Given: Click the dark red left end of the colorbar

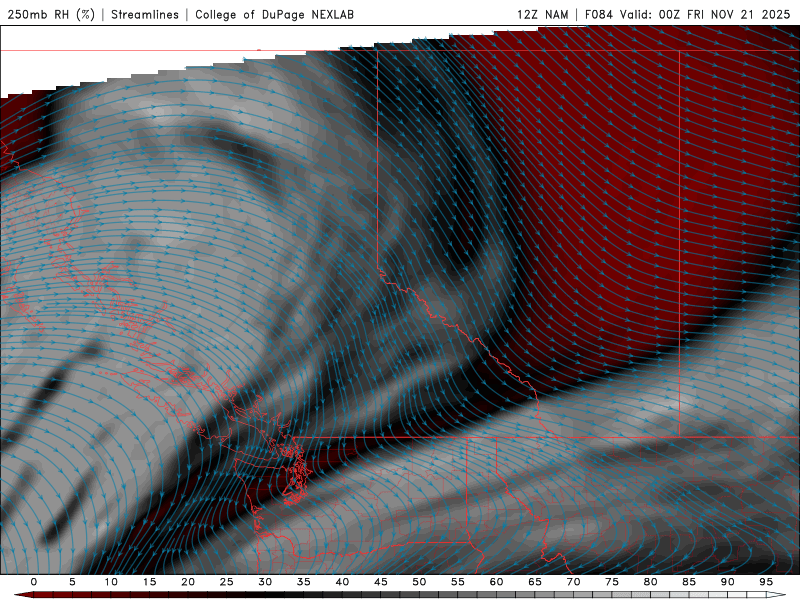Looking at the screenshot, I should pyautogui.click(x=23, y=595).
